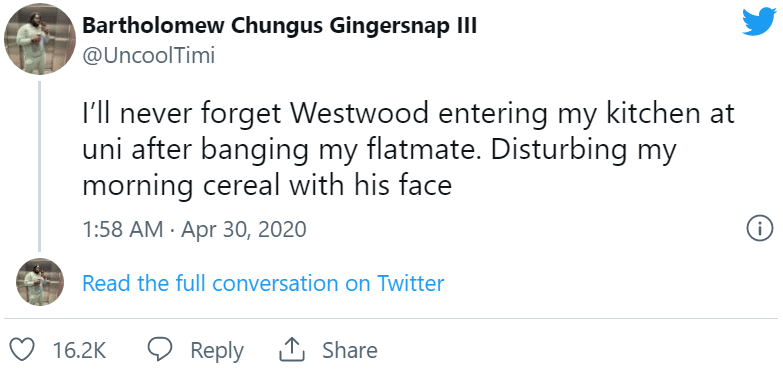Screen dimensions: 783x375
Task: Click the reply speech bubble icon
Action: 160,350
